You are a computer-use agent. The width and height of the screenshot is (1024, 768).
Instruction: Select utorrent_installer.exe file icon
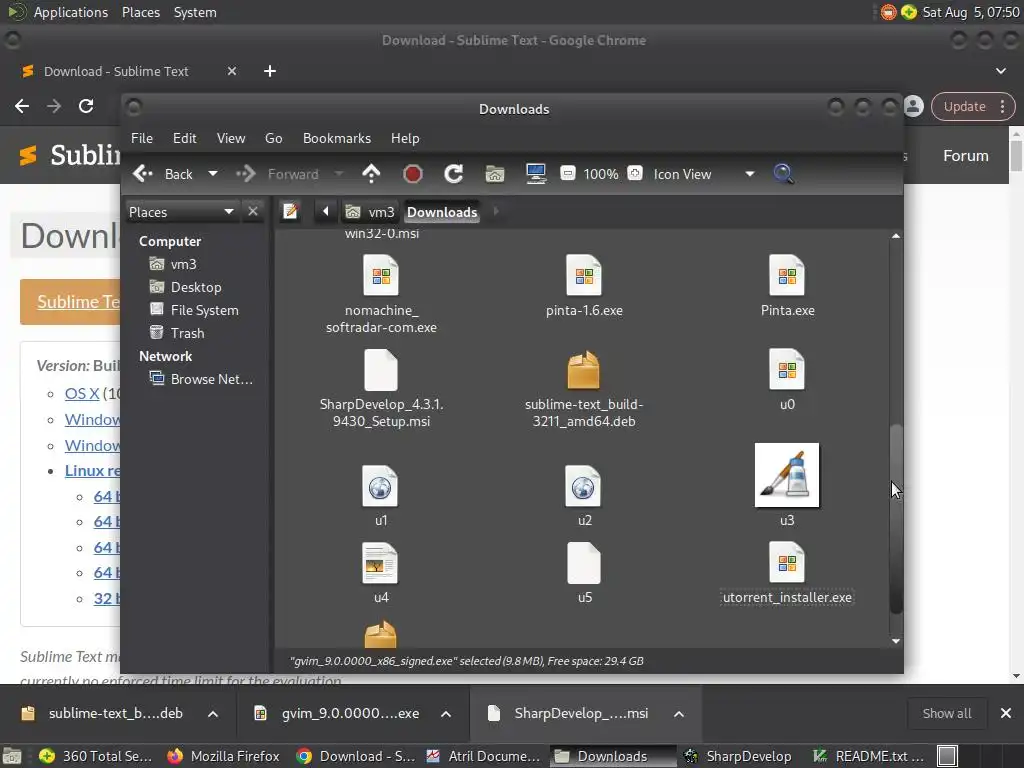coord(787,564)
